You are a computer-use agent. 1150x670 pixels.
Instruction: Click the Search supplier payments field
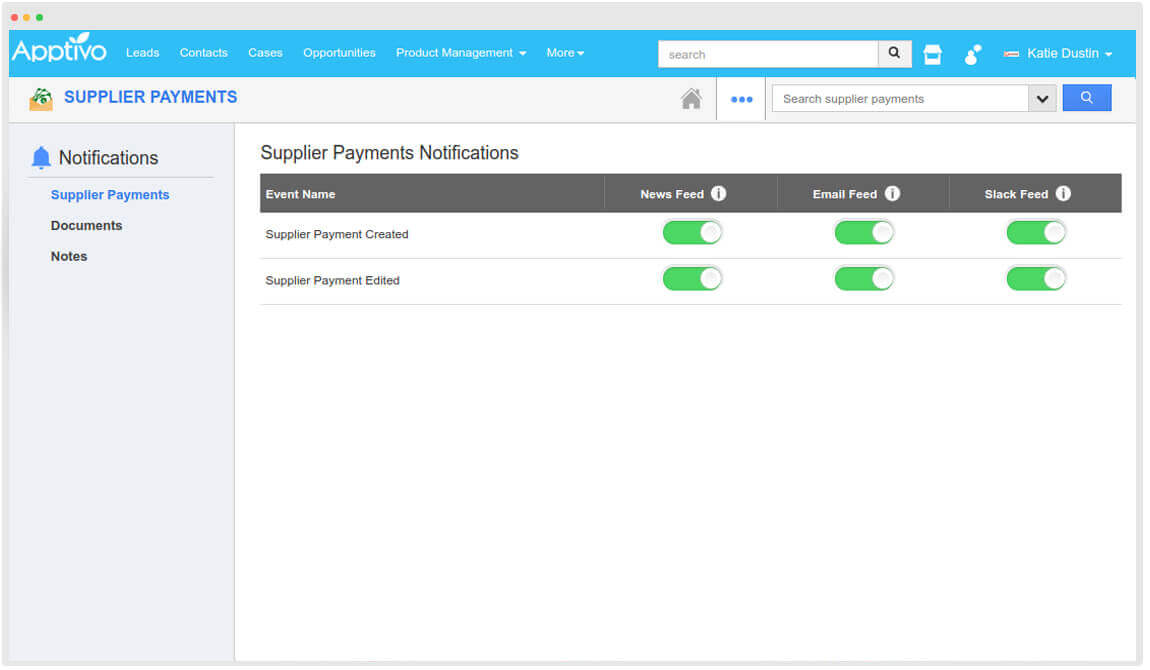[x=899, y=99]
